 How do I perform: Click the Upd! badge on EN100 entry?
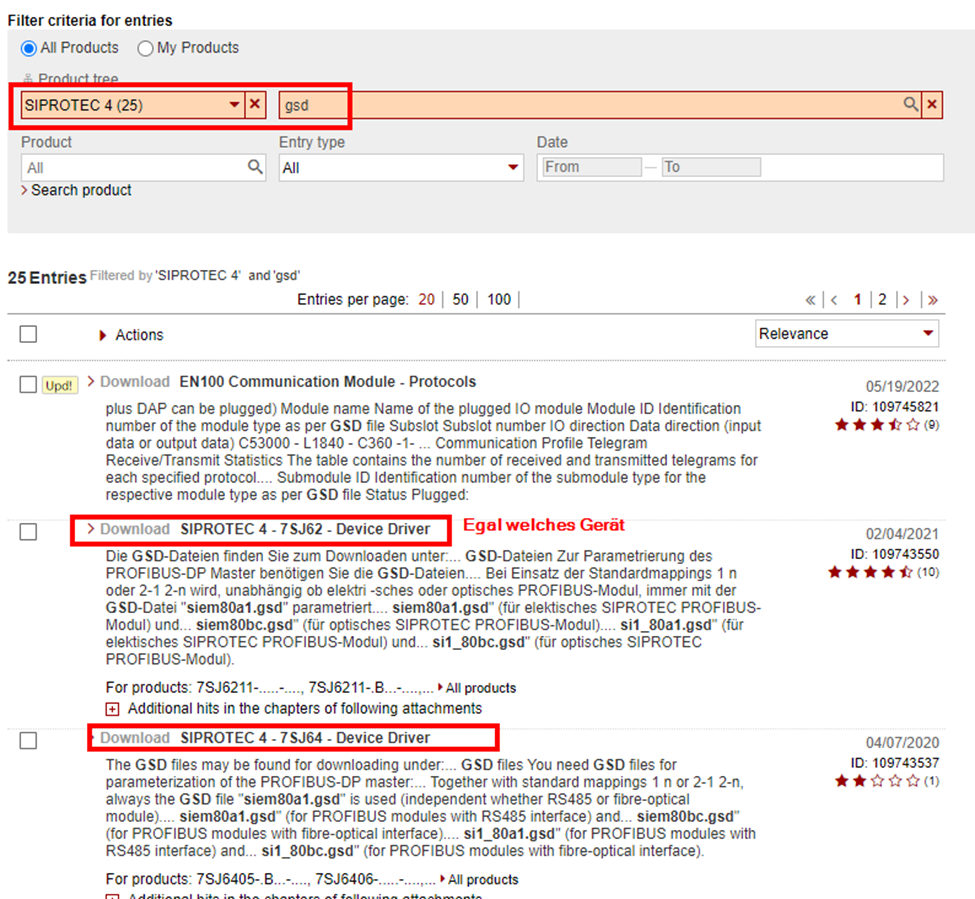point(60,385)
